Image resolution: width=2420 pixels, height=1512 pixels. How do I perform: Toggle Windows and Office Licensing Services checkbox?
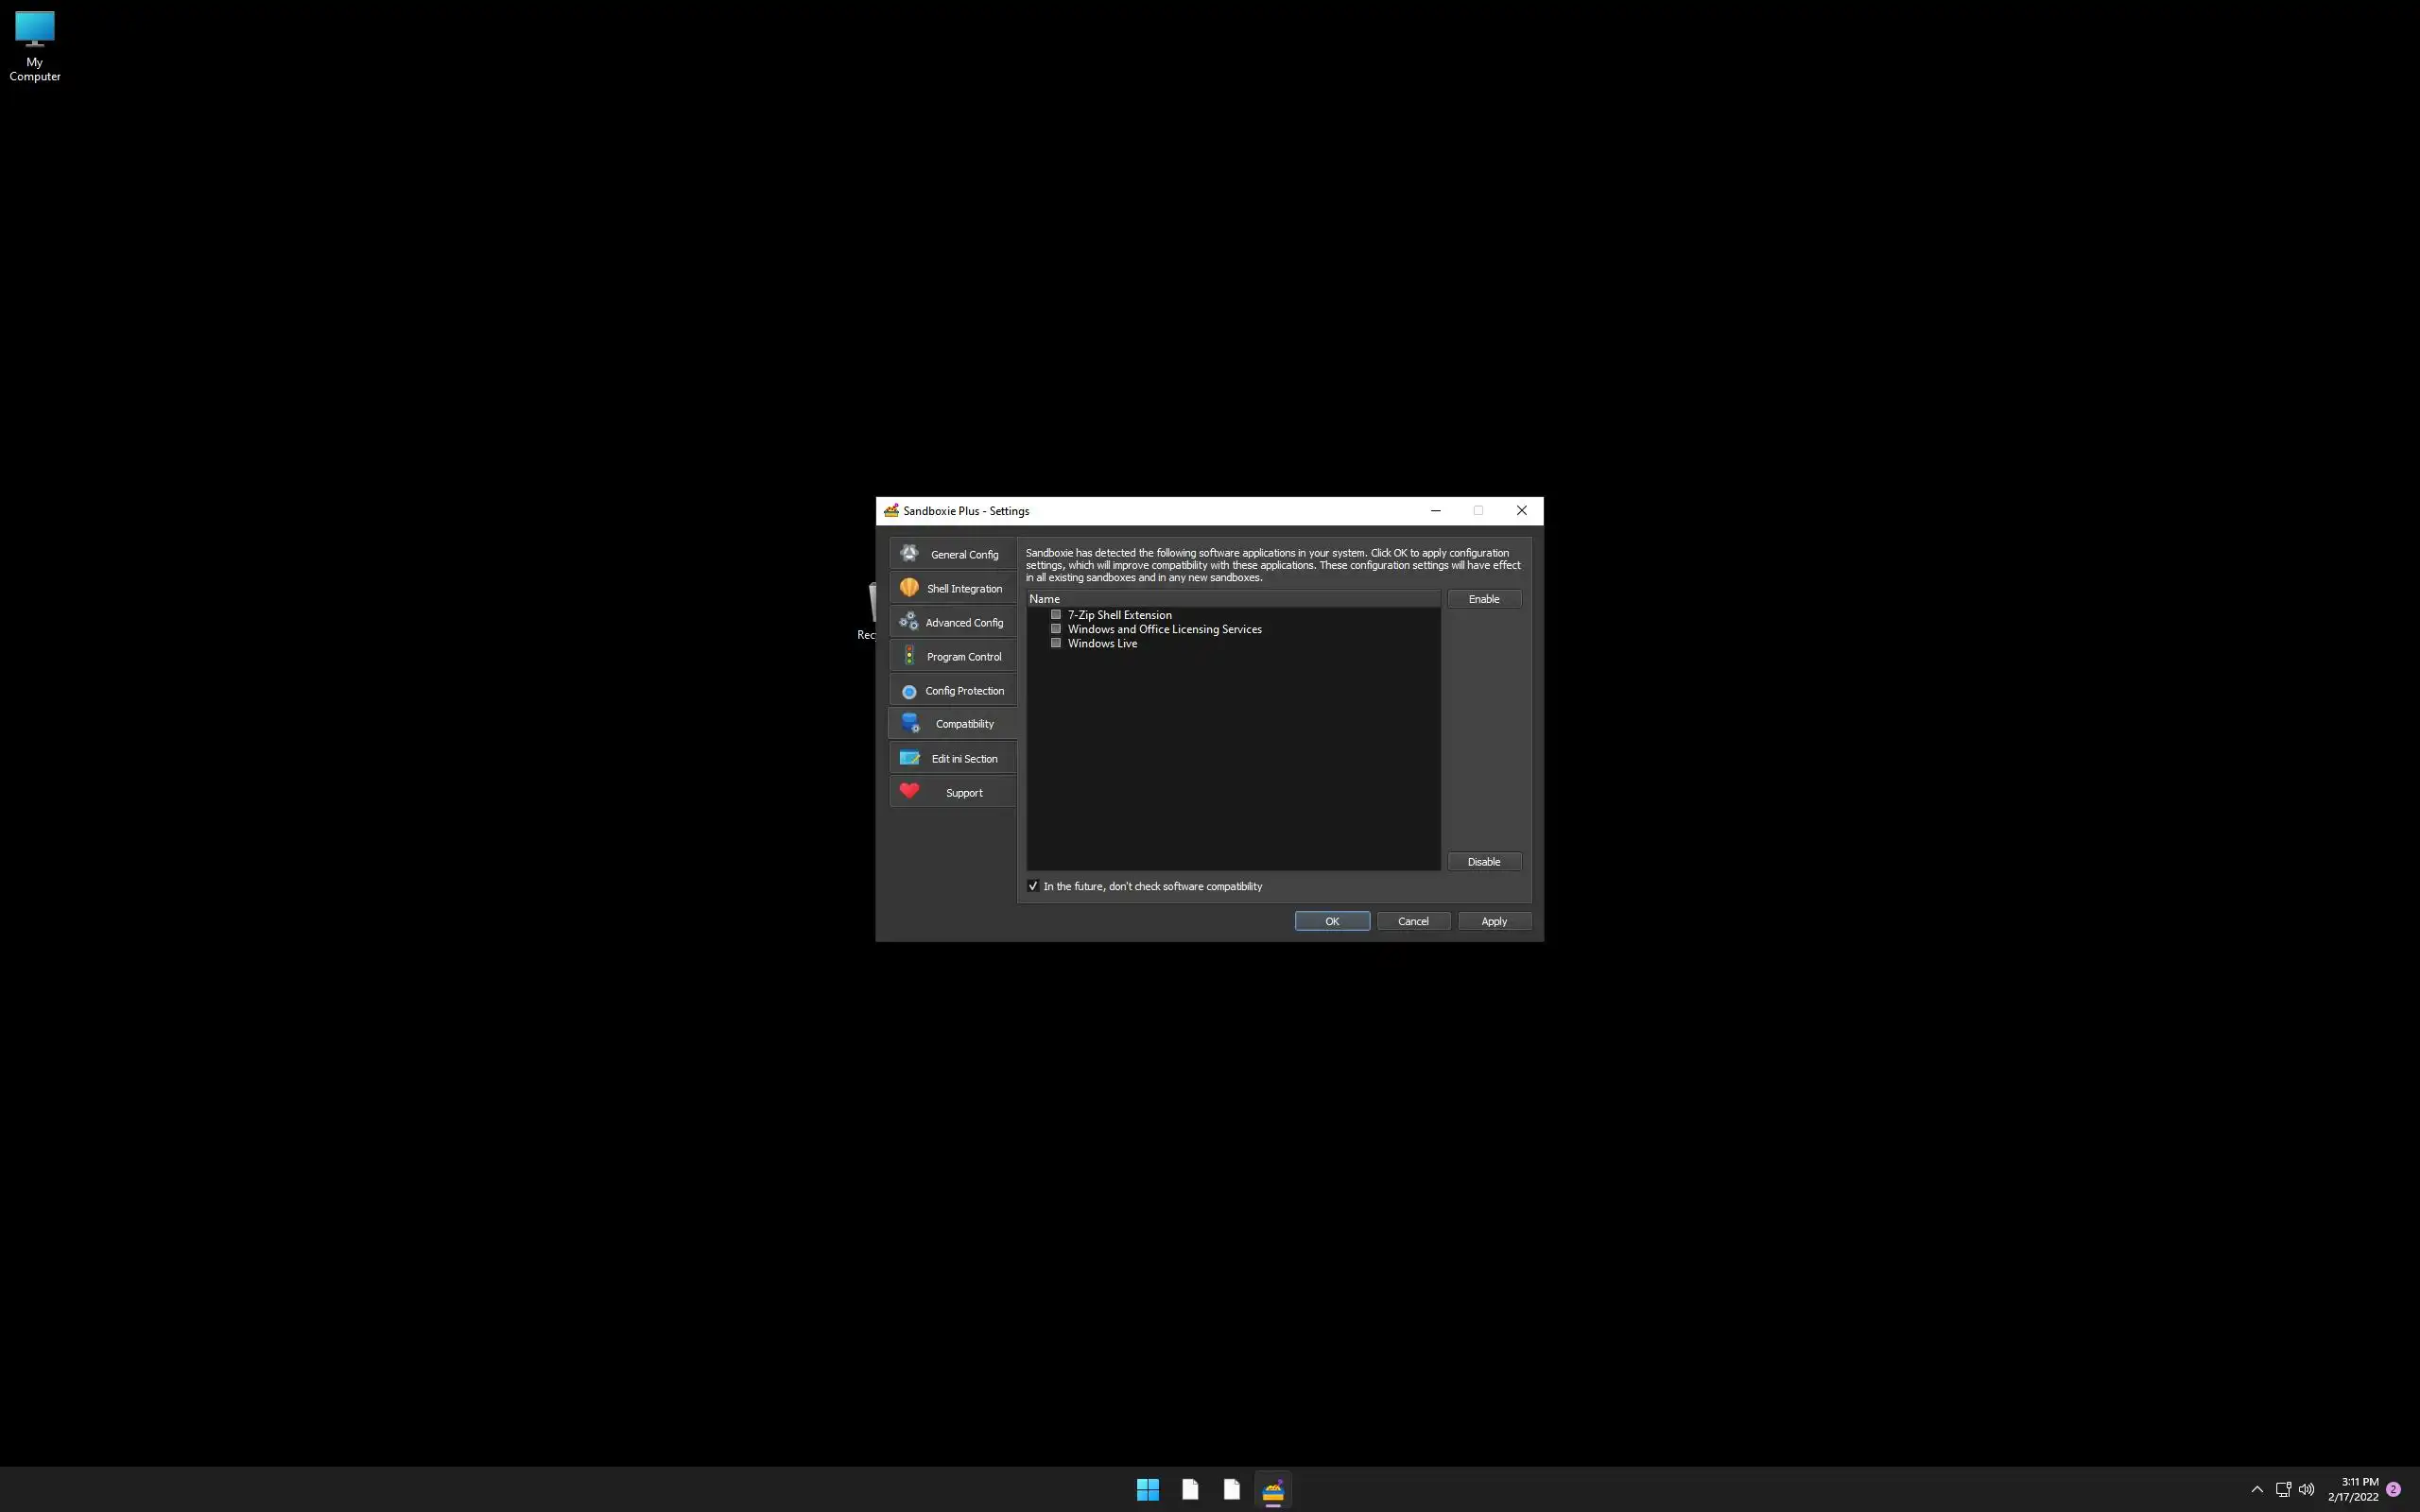(1055, 629)
